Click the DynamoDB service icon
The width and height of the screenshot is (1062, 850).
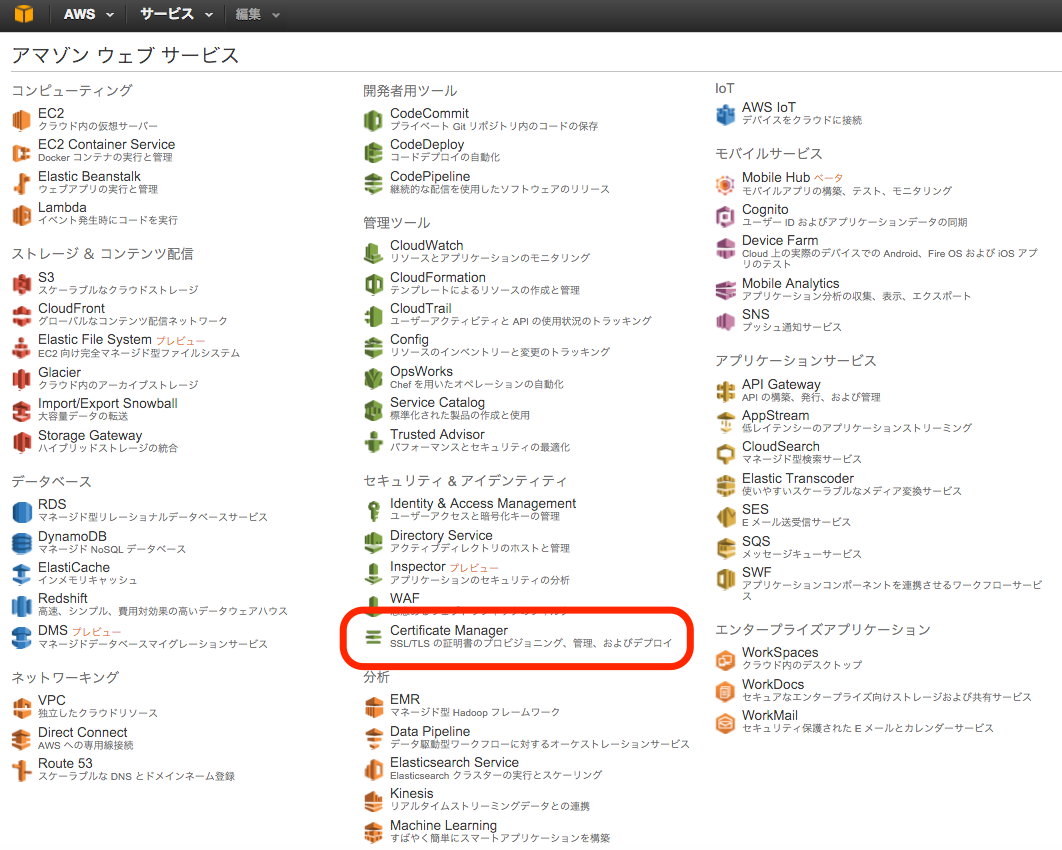20,541
